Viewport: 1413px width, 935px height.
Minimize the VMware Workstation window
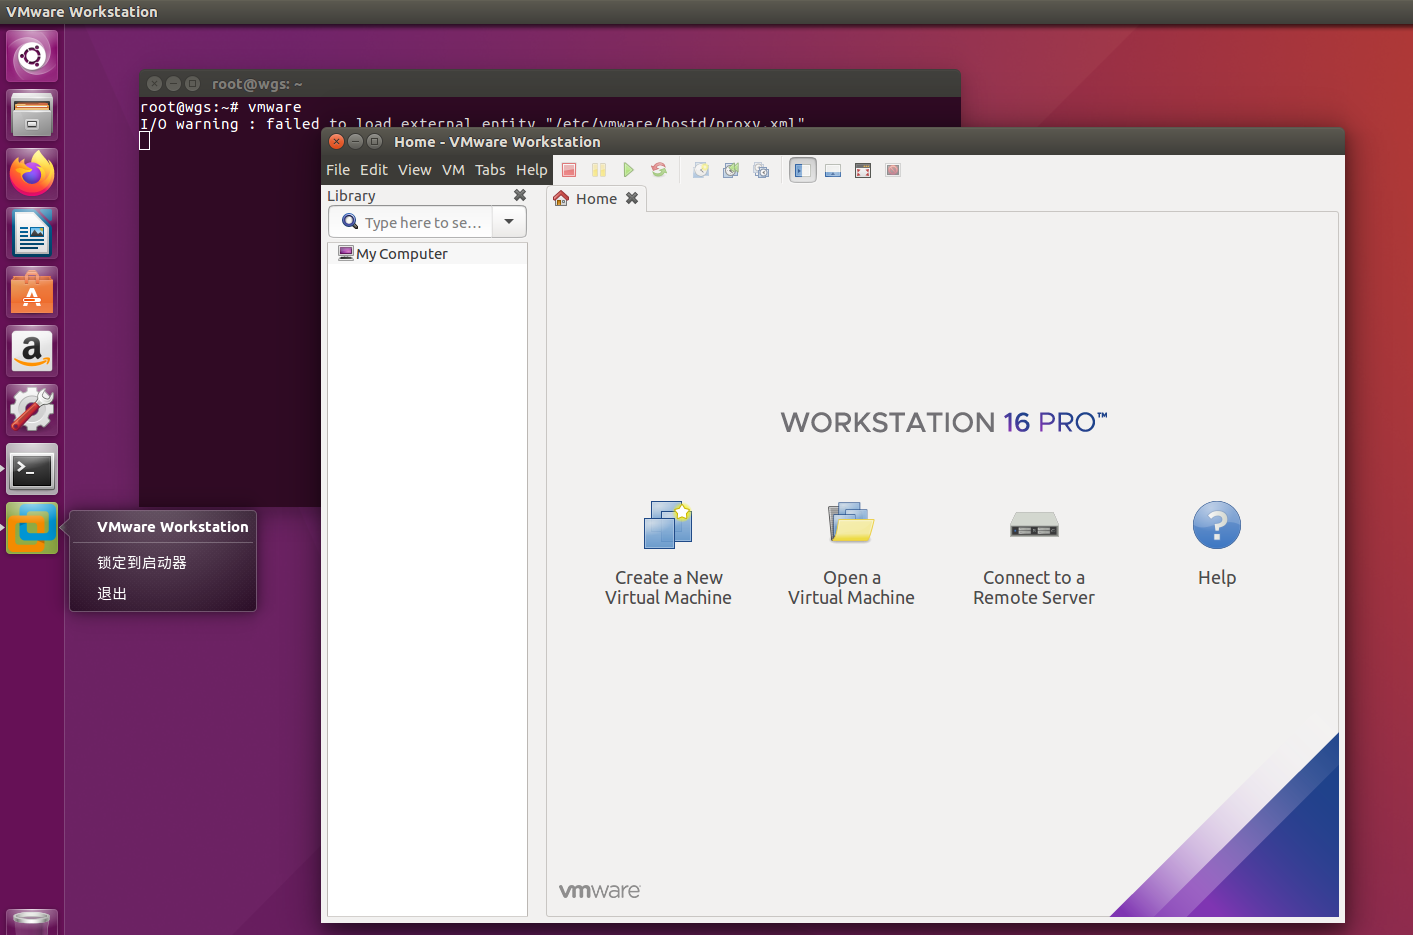(x=355, y=141)
